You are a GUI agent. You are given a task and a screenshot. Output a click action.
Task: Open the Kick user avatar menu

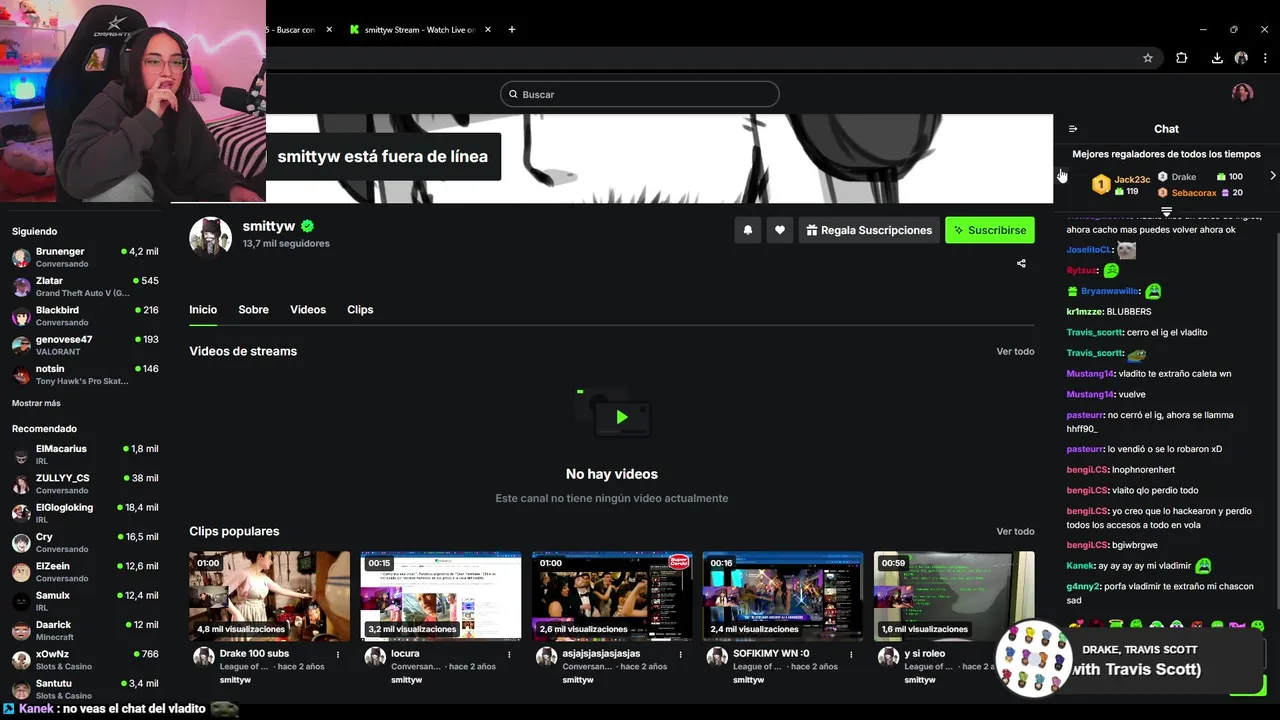pyautogui.click(x=1242, y=93)
